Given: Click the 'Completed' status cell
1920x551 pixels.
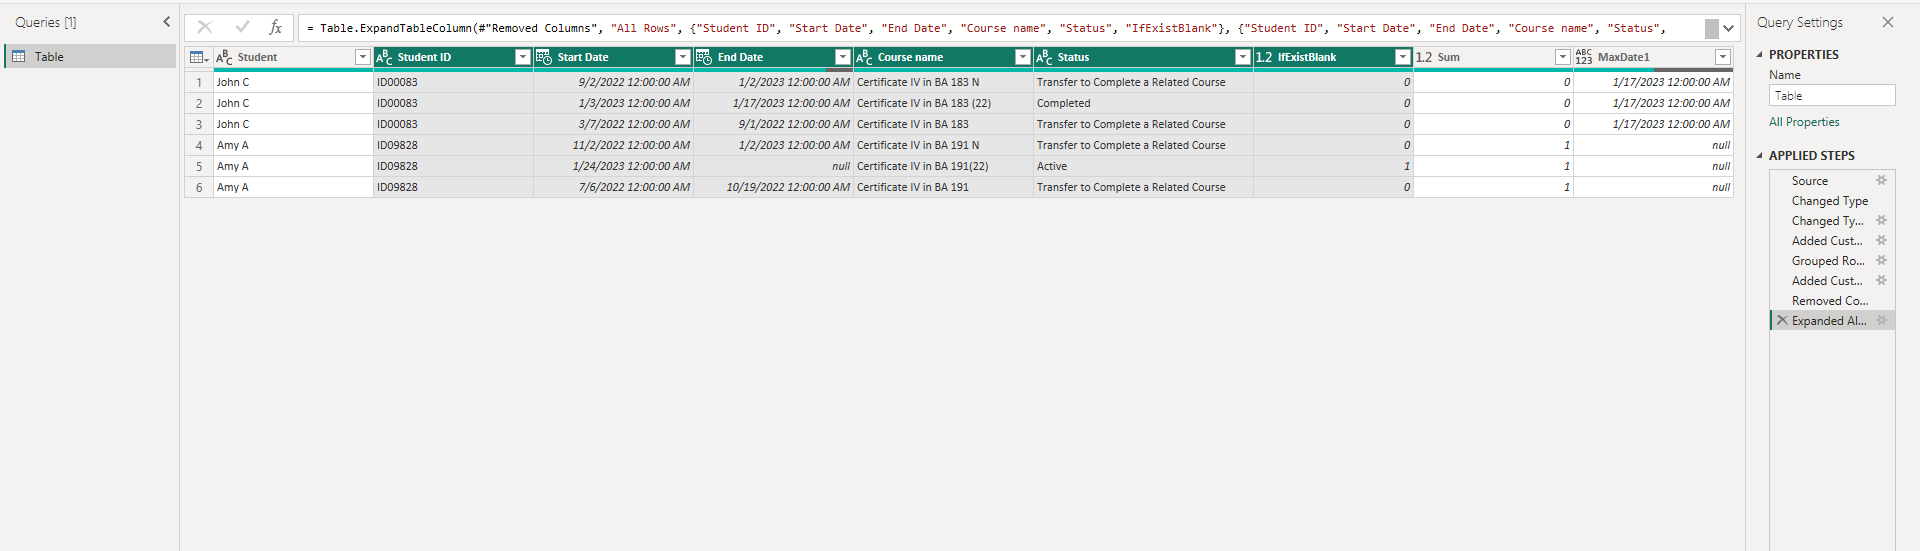Looking at the screenshot, I should pyautogui.click(x=1143, y=103).
